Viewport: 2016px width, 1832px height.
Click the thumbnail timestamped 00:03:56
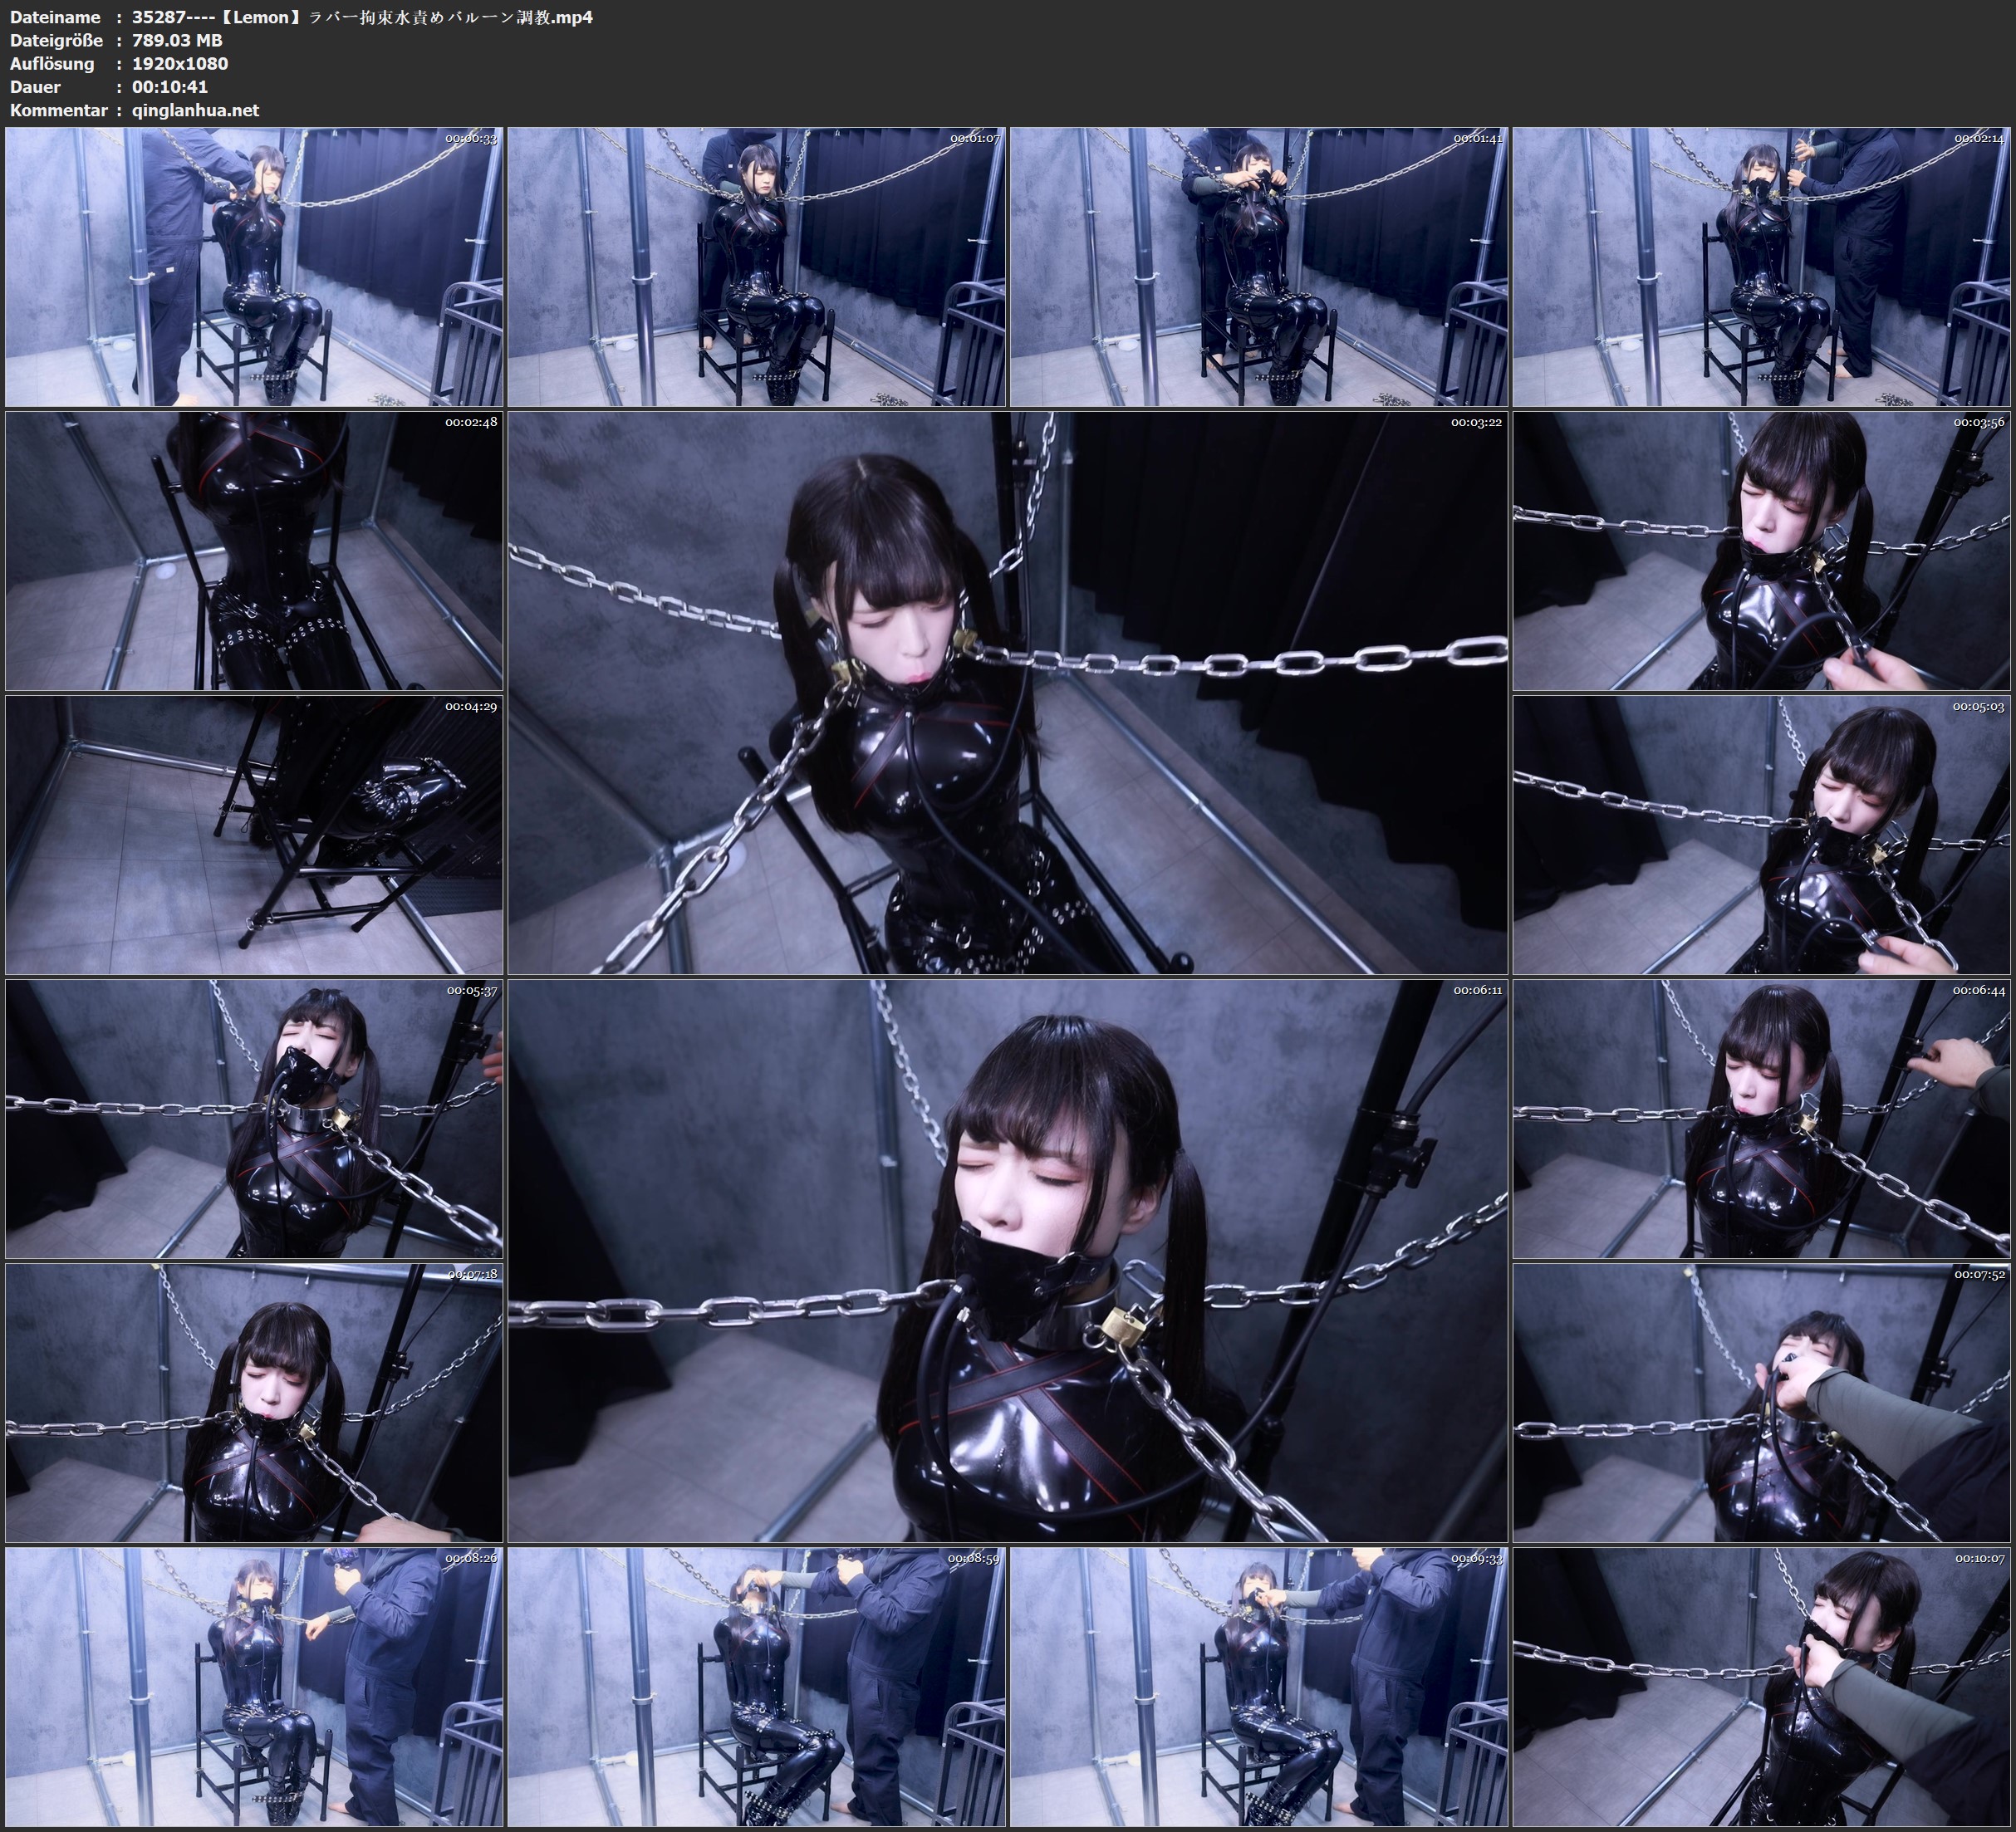1761,551
